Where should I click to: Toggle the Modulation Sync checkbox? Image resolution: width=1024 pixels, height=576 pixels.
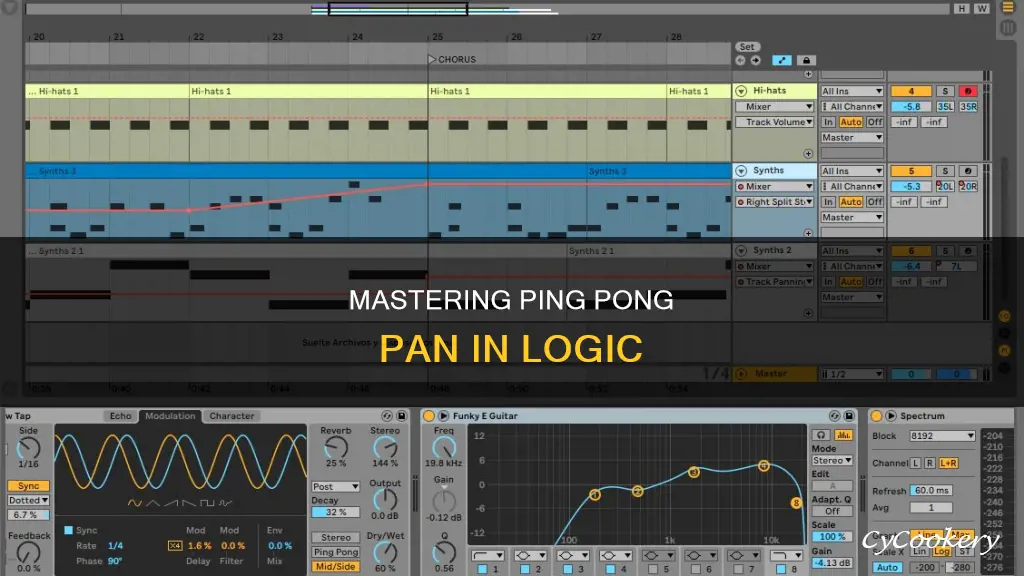tap(69, 530)
